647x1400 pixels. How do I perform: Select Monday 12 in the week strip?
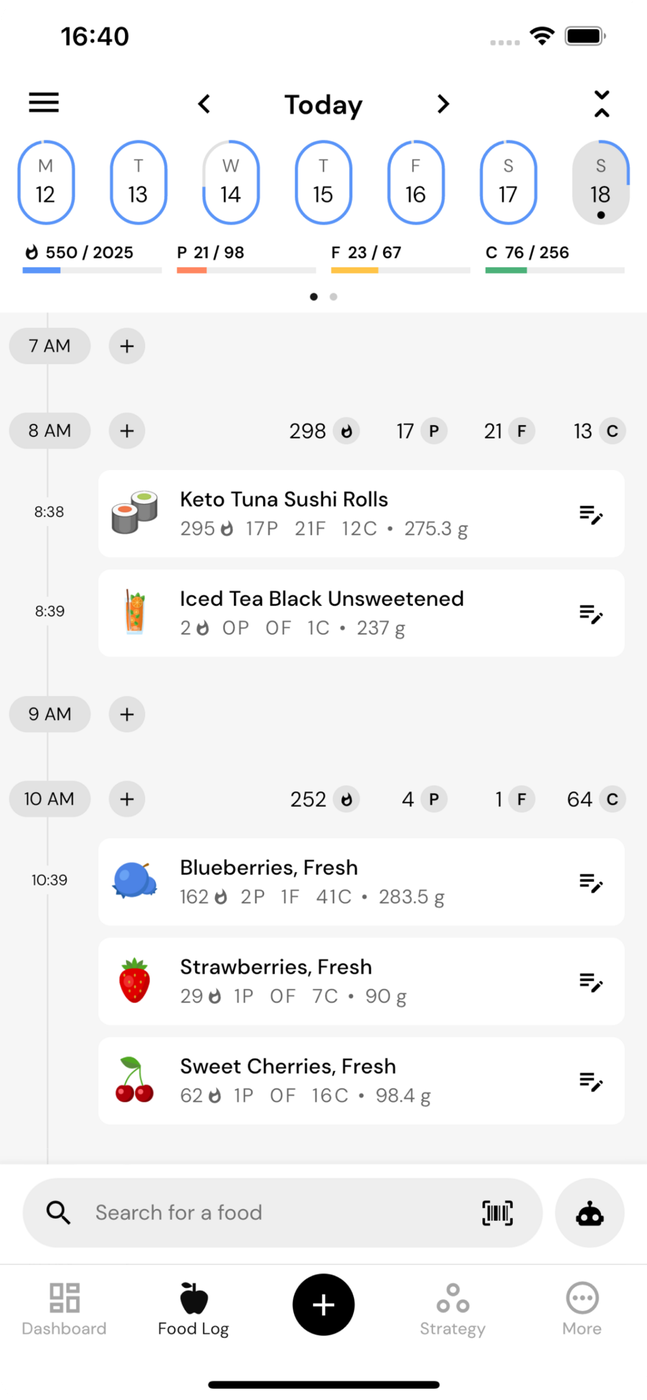coord(45,182)
